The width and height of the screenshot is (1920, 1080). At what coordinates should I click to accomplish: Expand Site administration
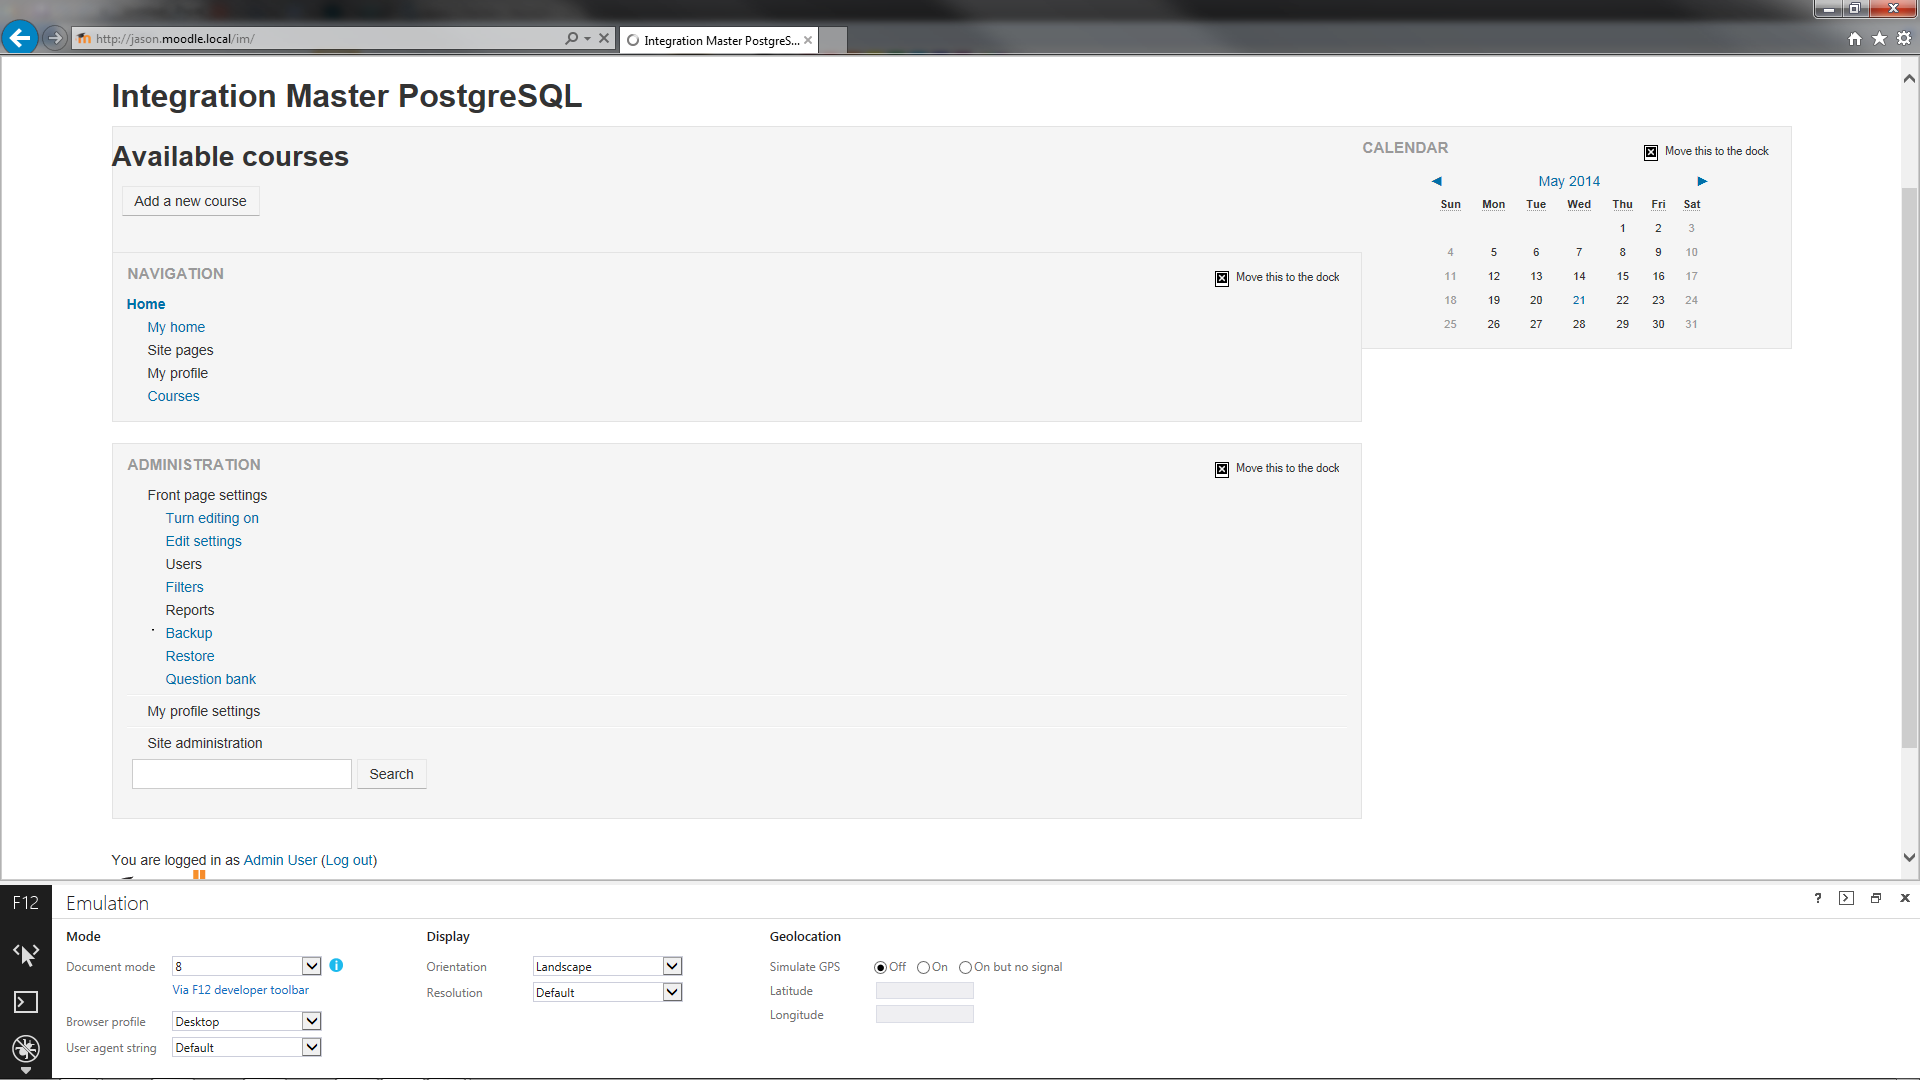204,743
